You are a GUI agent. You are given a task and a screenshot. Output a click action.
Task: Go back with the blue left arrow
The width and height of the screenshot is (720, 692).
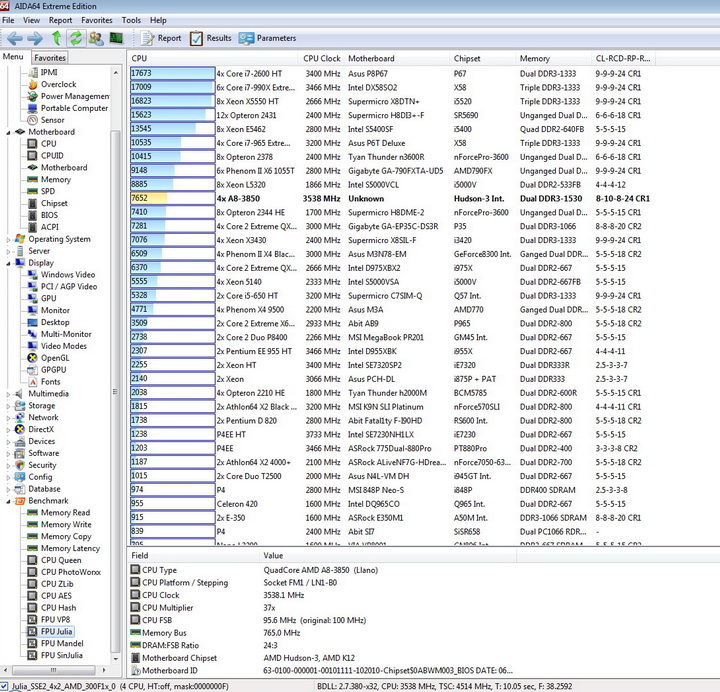(14, 38)
